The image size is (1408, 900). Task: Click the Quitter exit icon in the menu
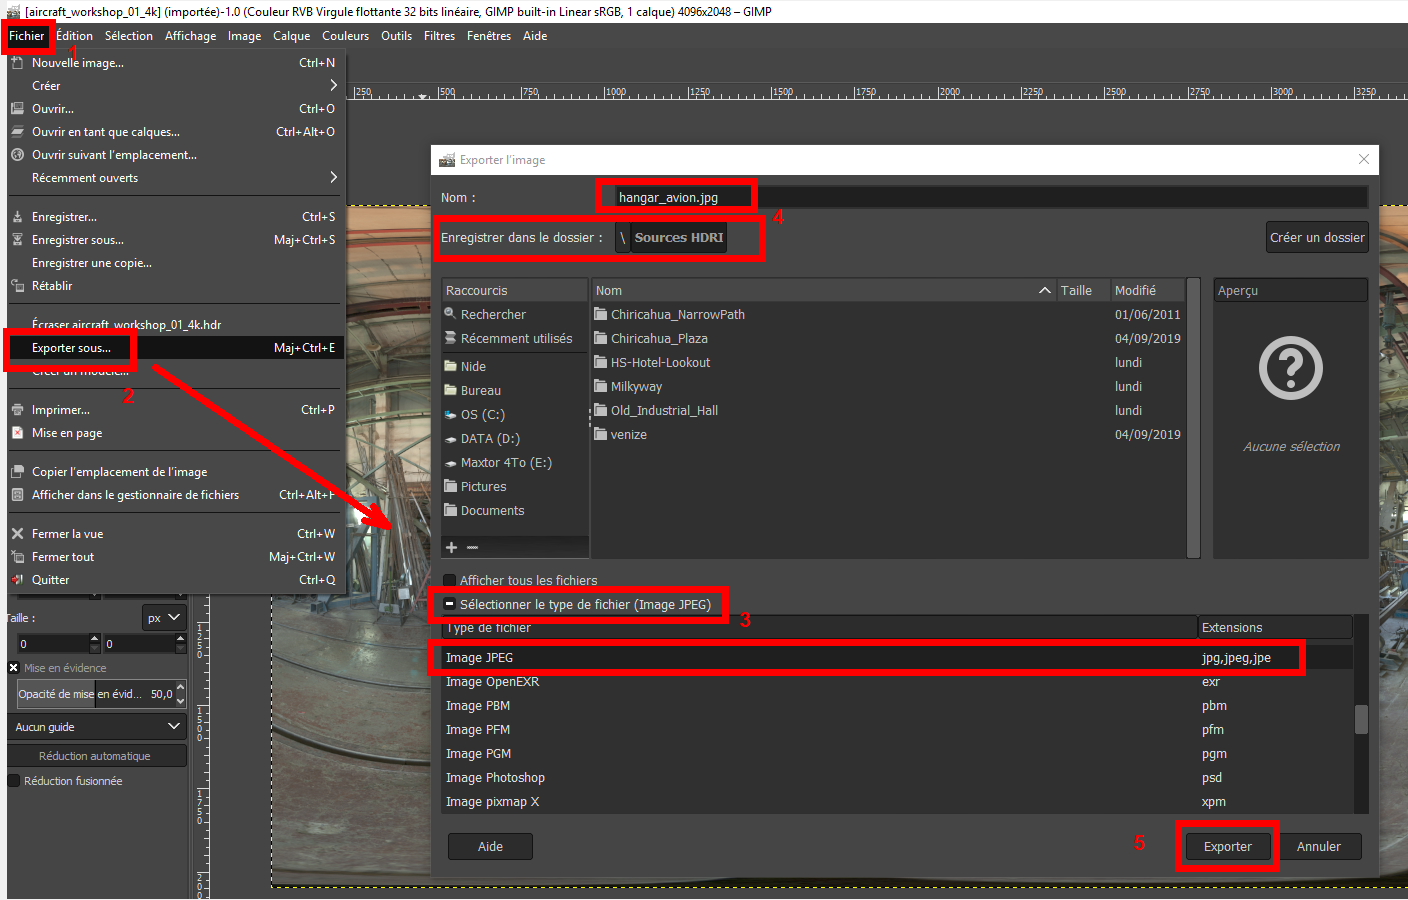pos(17,580)
